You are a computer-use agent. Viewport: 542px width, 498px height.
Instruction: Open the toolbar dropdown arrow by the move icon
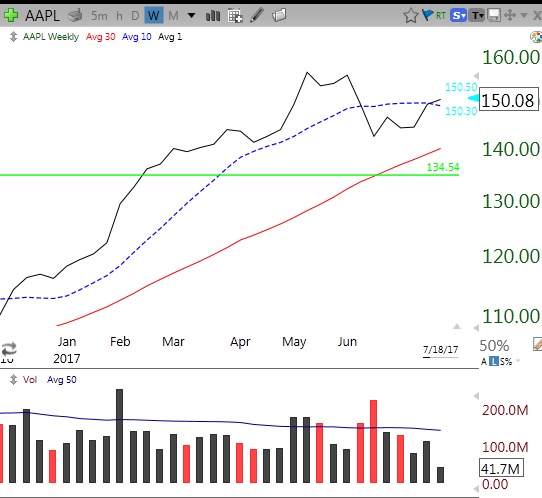[524, 16]
